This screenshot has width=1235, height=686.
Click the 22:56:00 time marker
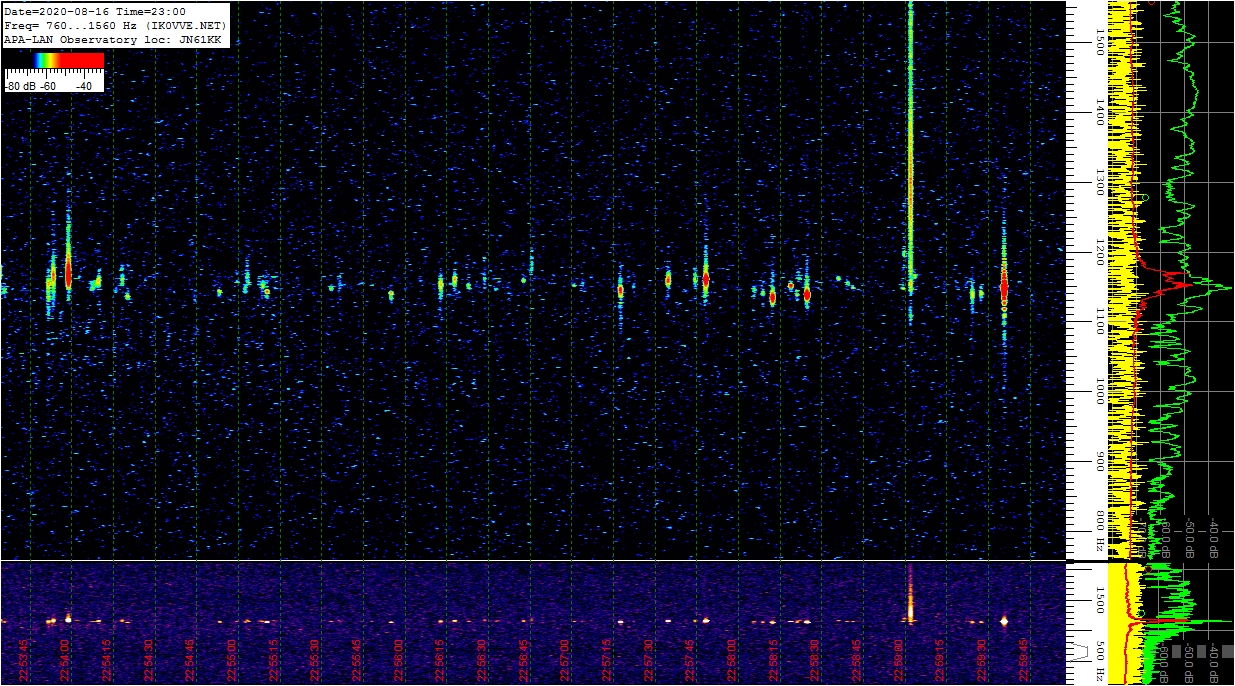click(x=399, y=660)
